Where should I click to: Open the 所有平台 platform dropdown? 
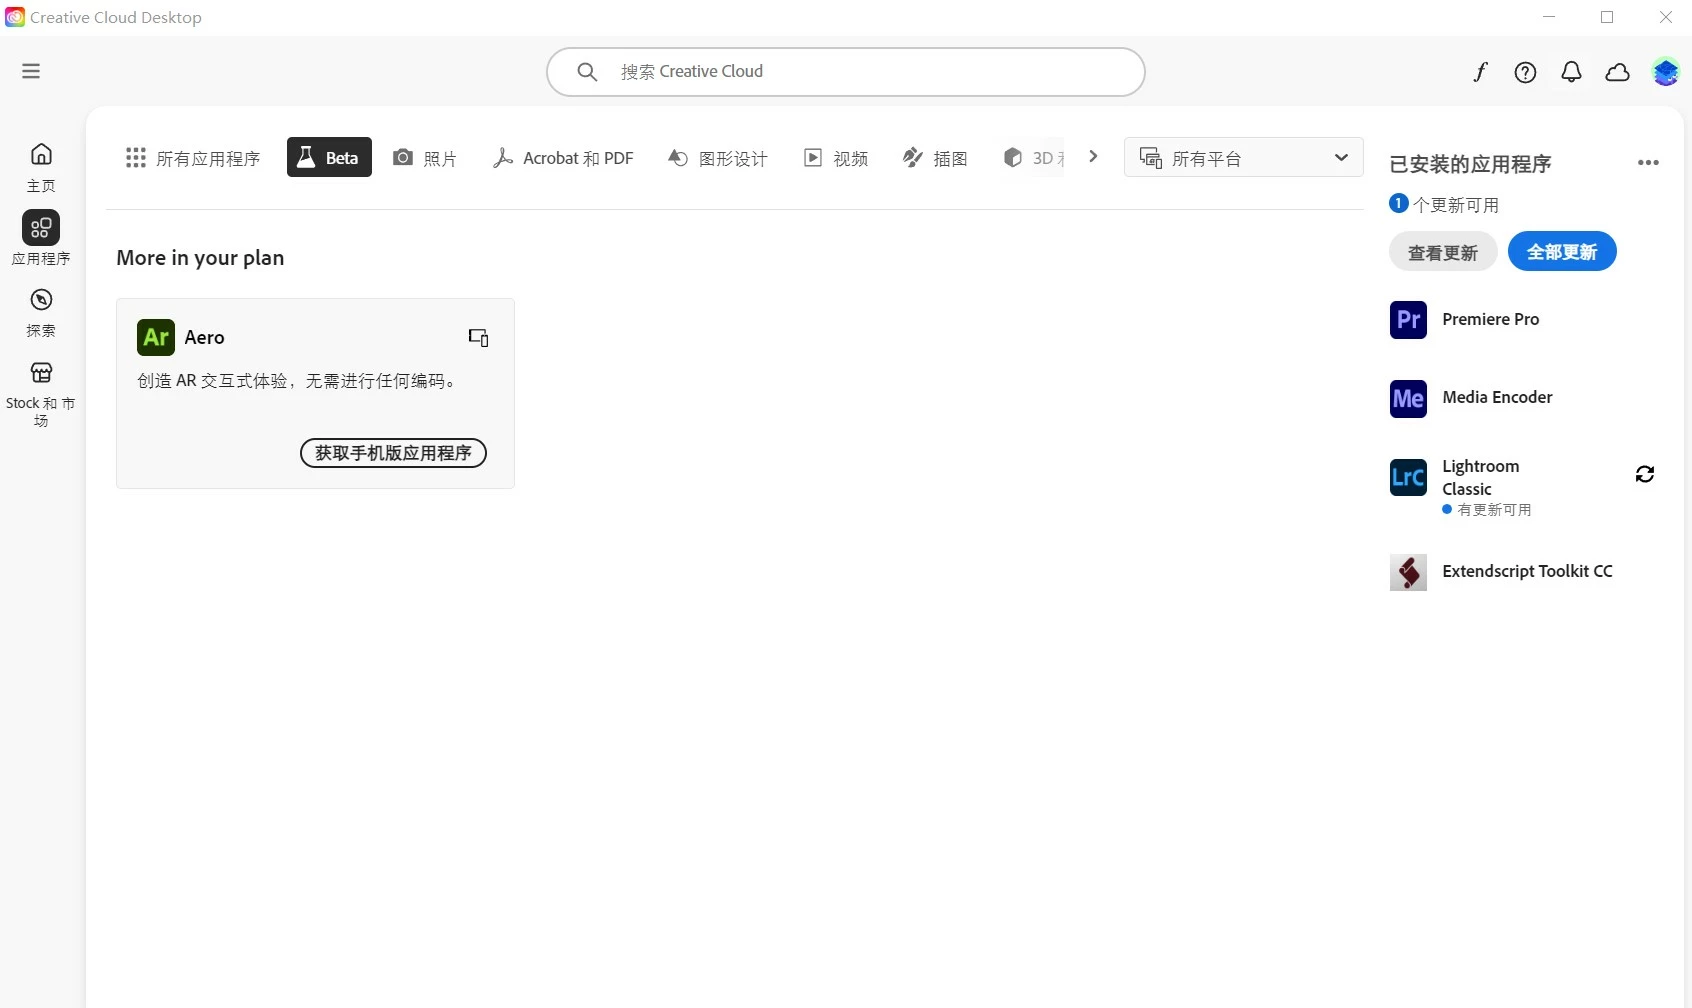coord(1243,157)
